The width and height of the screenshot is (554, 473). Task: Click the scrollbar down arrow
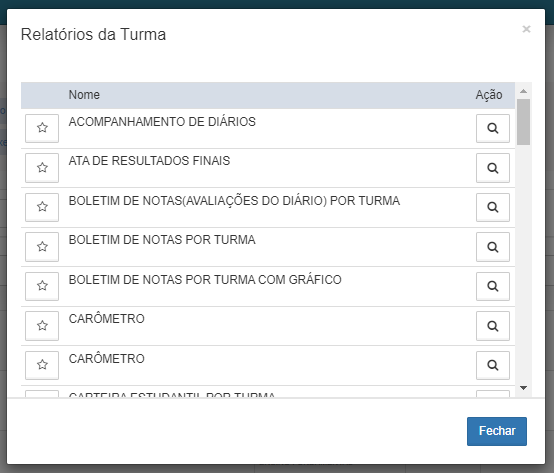click(x=523, y=388)
